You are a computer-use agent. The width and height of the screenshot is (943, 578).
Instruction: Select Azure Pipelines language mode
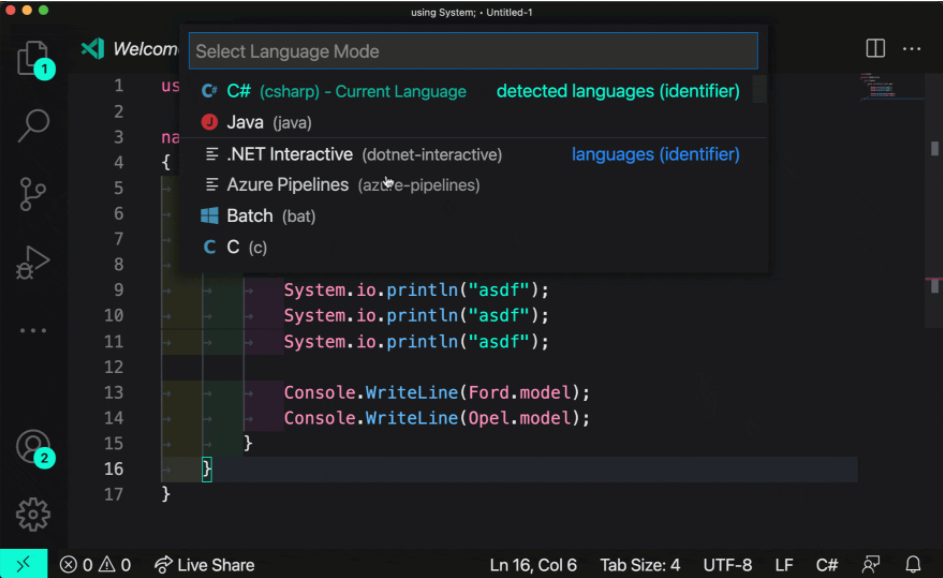point(473,185)
